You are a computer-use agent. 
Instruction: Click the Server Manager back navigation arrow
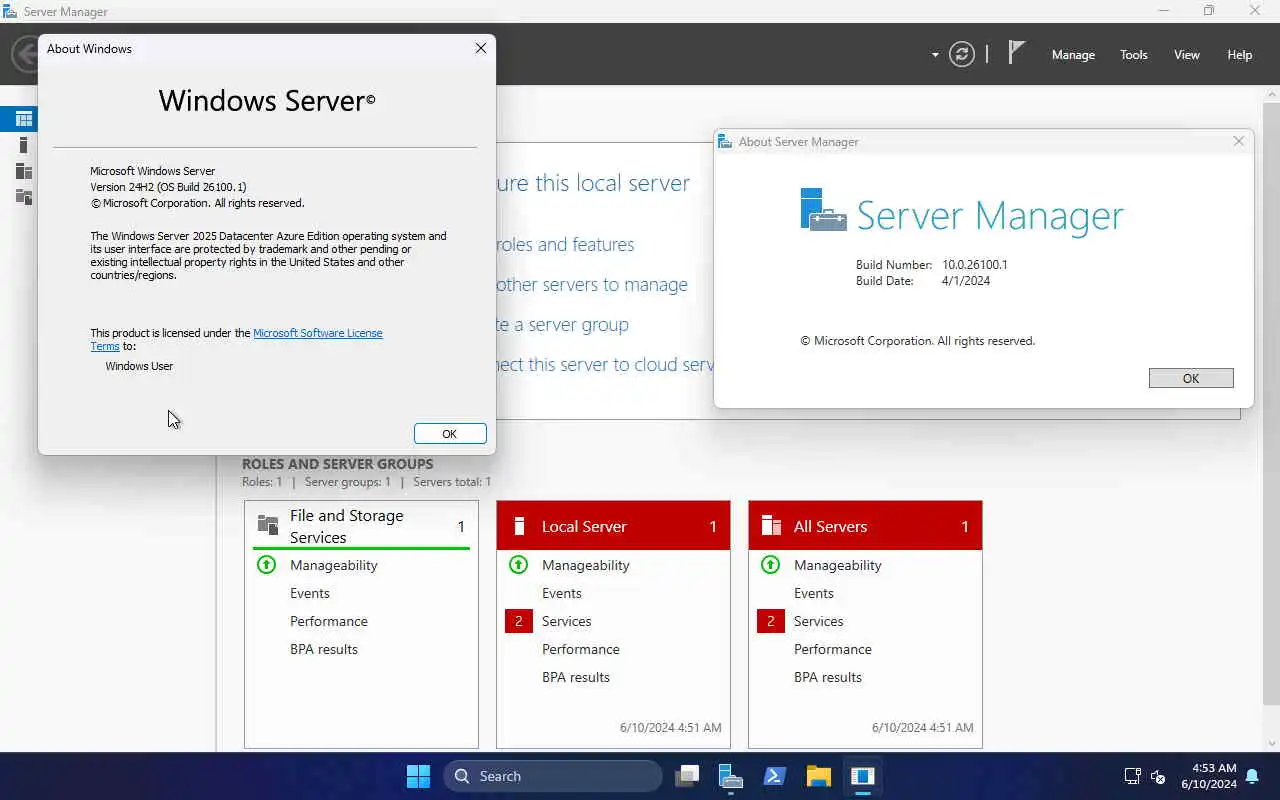(25, 54)
